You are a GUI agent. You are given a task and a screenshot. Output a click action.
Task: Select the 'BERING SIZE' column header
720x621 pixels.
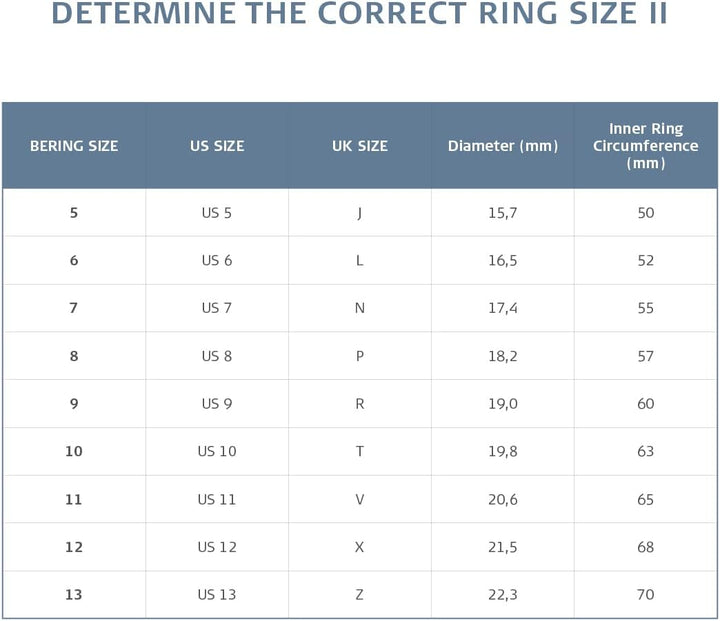(x=74, y=146)
